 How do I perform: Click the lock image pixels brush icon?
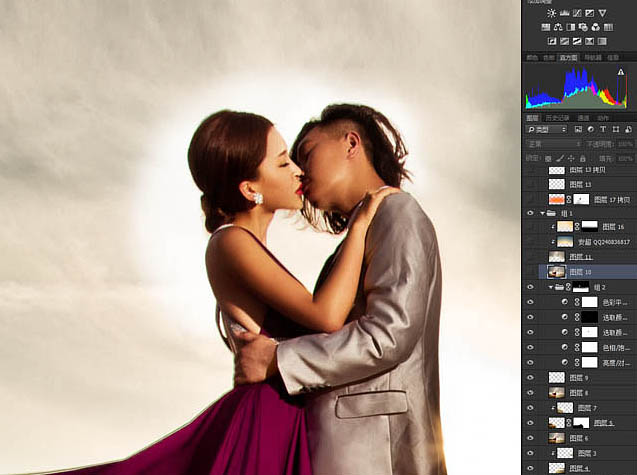(x=560, y=158)
